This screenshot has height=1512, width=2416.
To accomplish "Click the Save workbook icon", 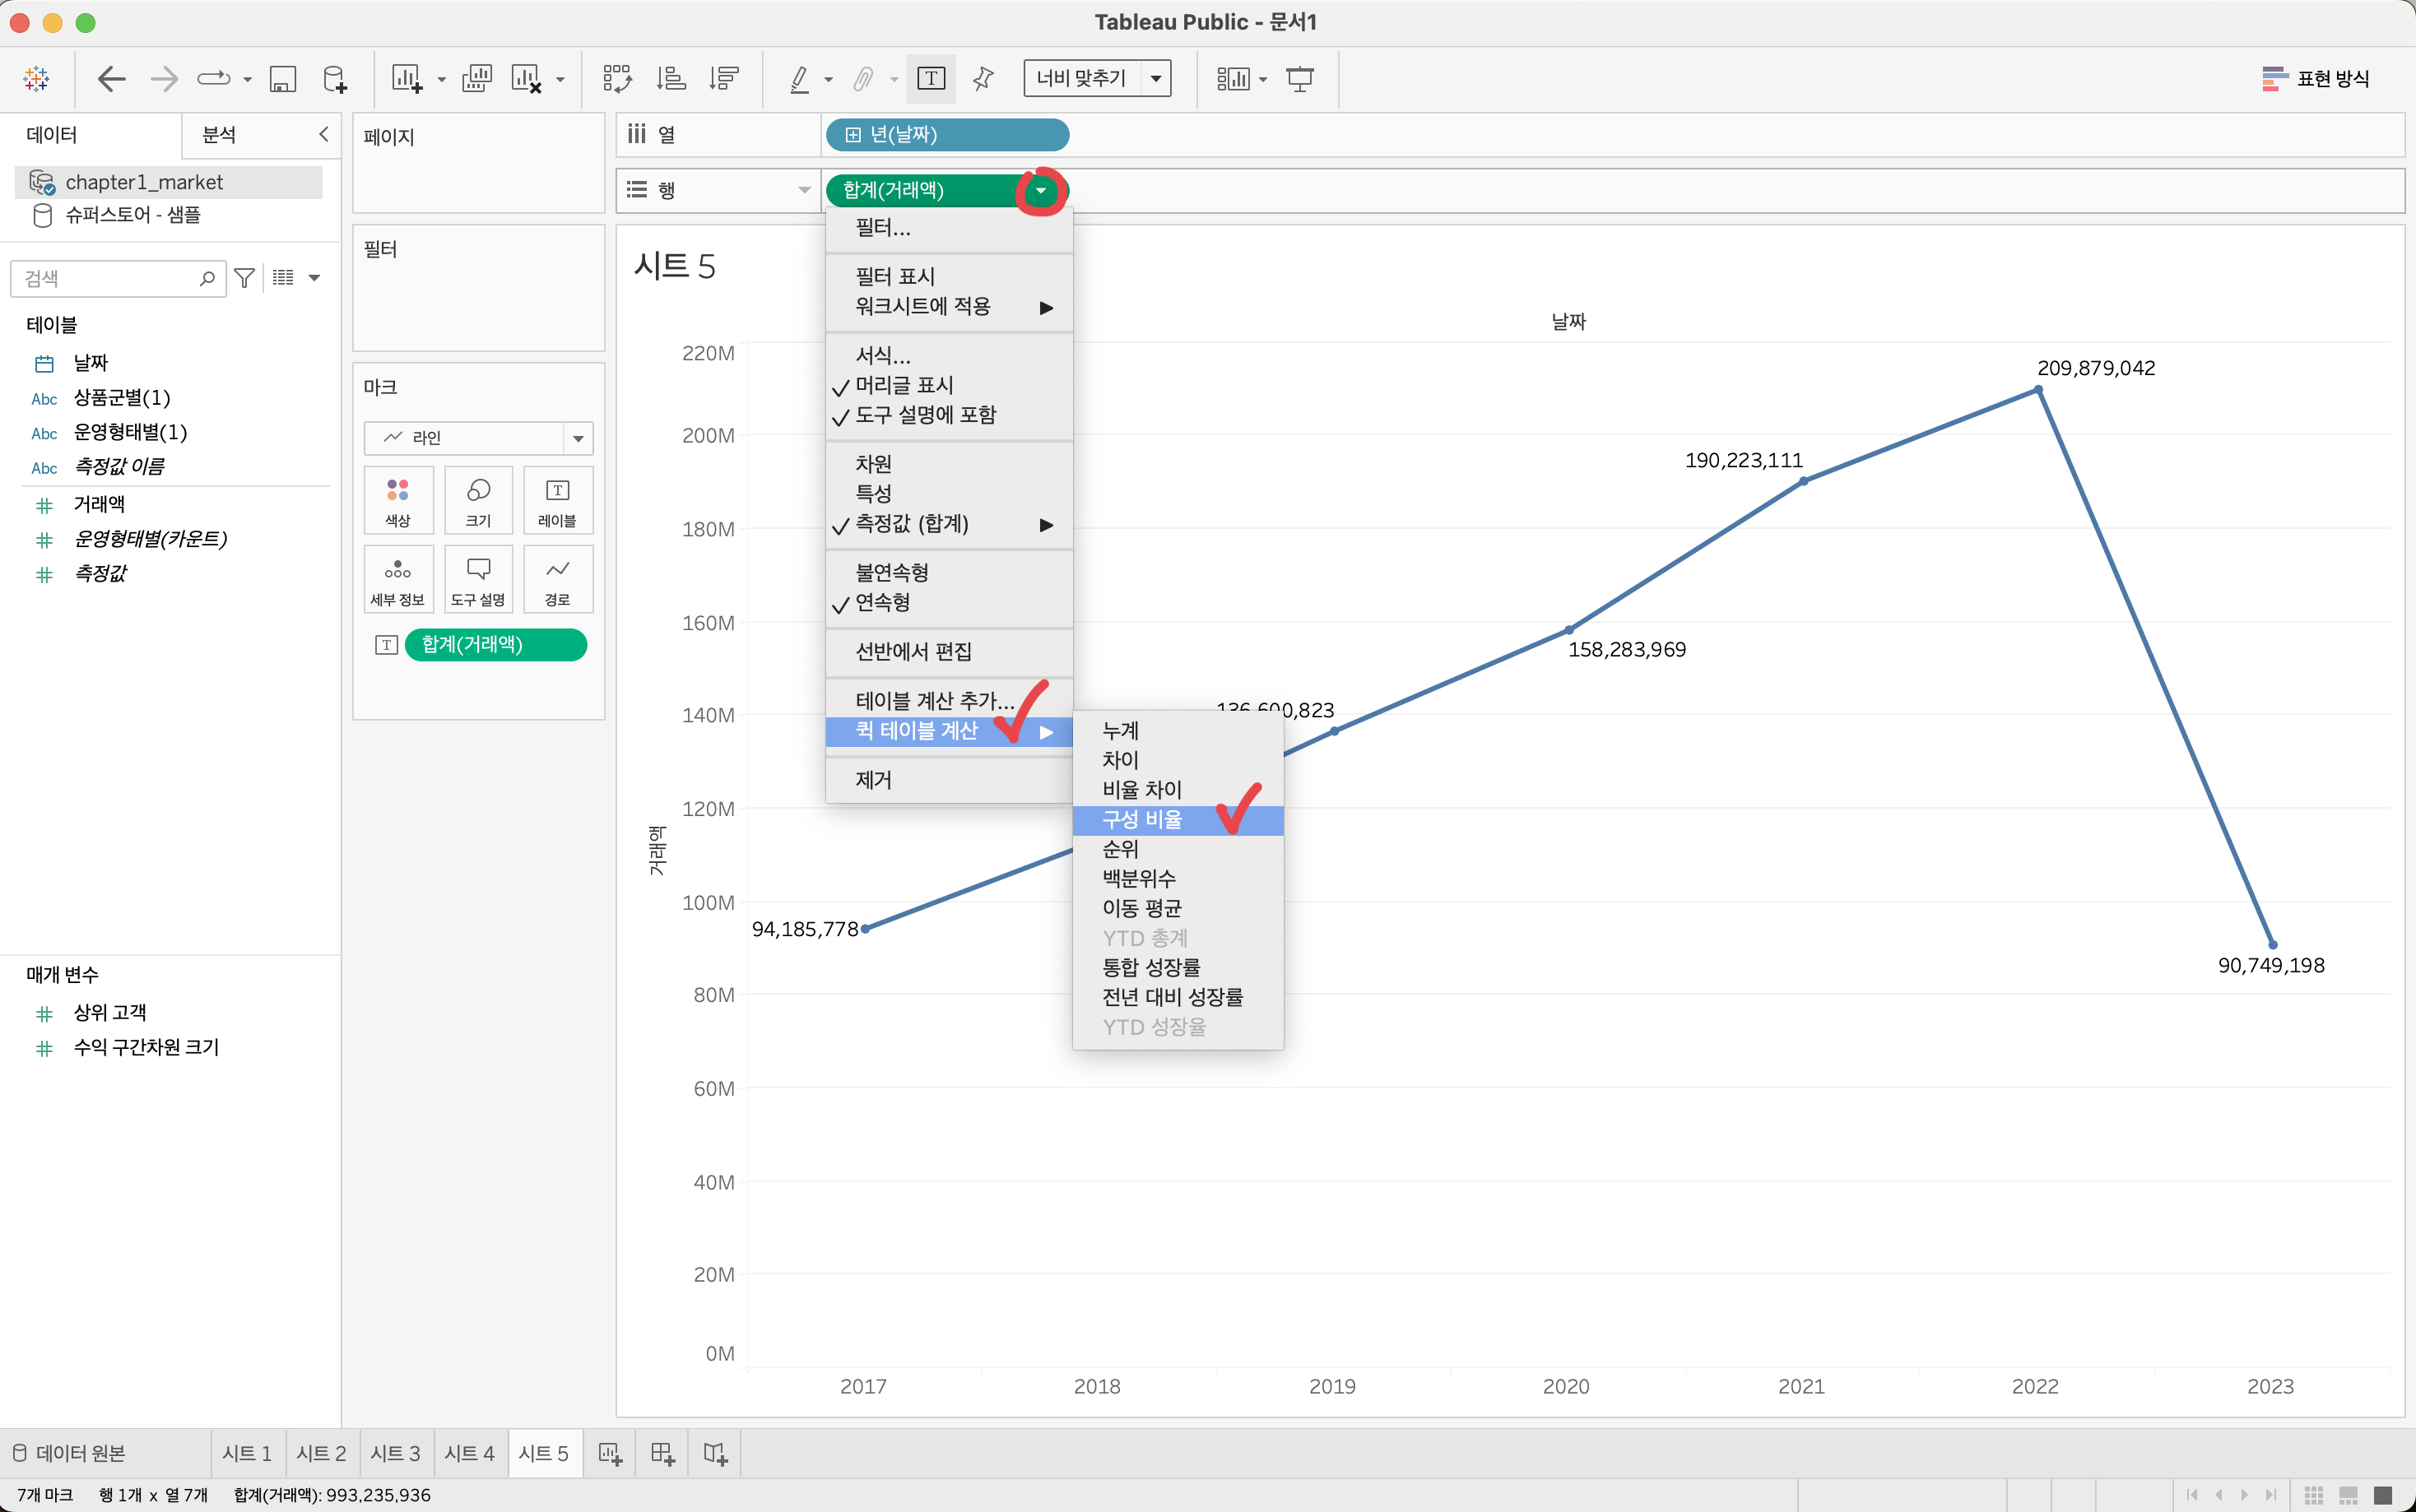I will pos(283,78).
